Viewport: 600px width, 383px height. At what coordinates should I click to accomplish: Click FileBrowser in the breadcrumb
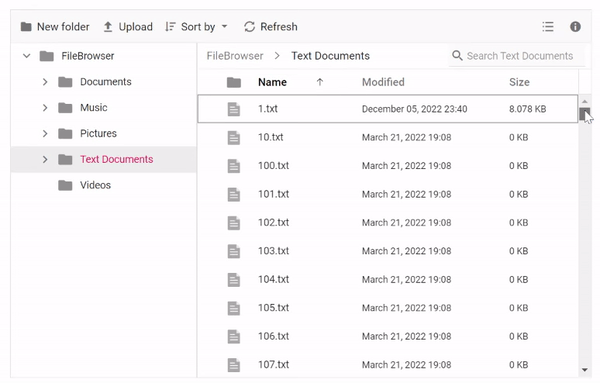(235, 56)
